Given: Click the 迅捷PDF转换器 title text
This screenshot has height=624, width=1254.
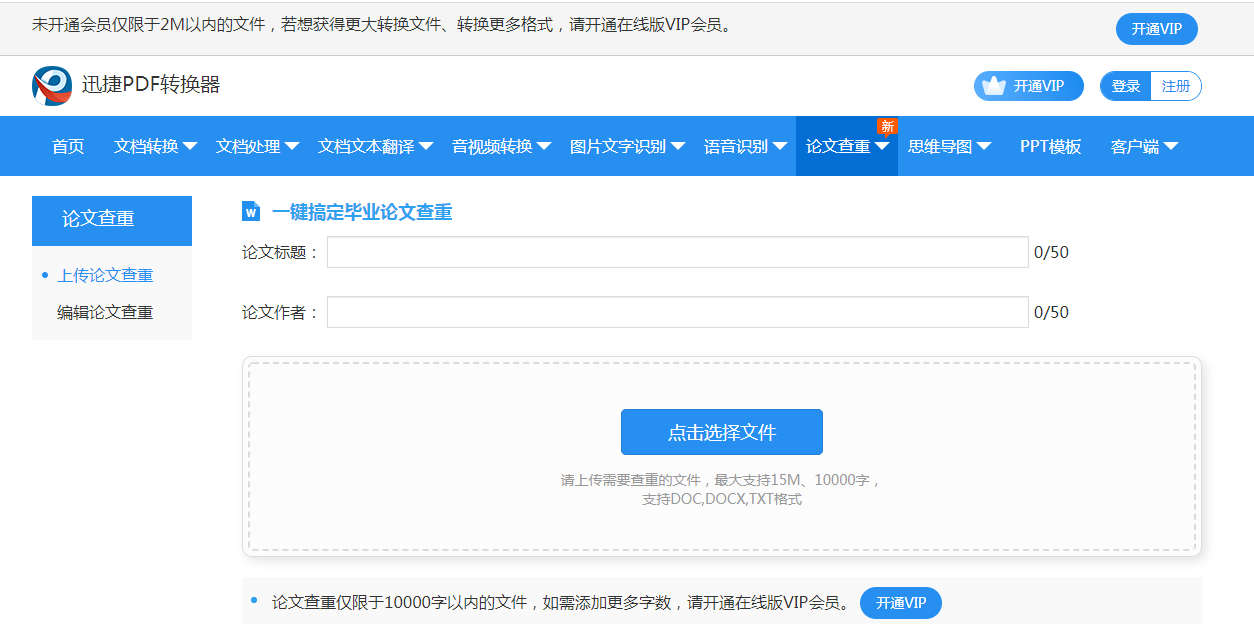Looking at the screenshot, I should coord(151,85).
